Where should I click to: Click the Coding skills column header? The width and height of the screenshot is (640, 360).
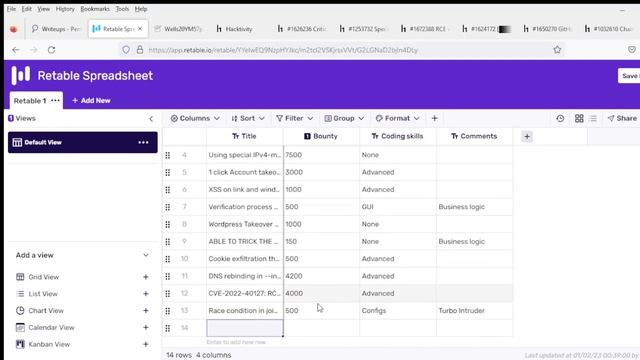398,136
